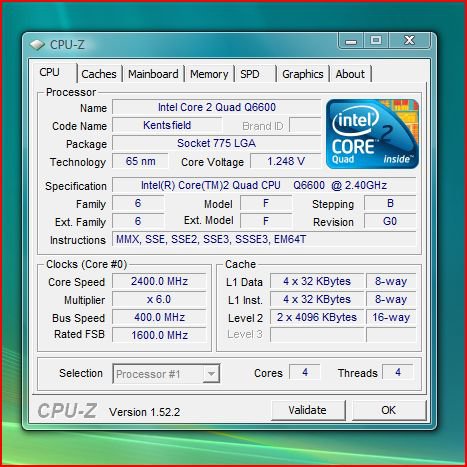
Task: Open the About tab
Action: coord(350,74)
